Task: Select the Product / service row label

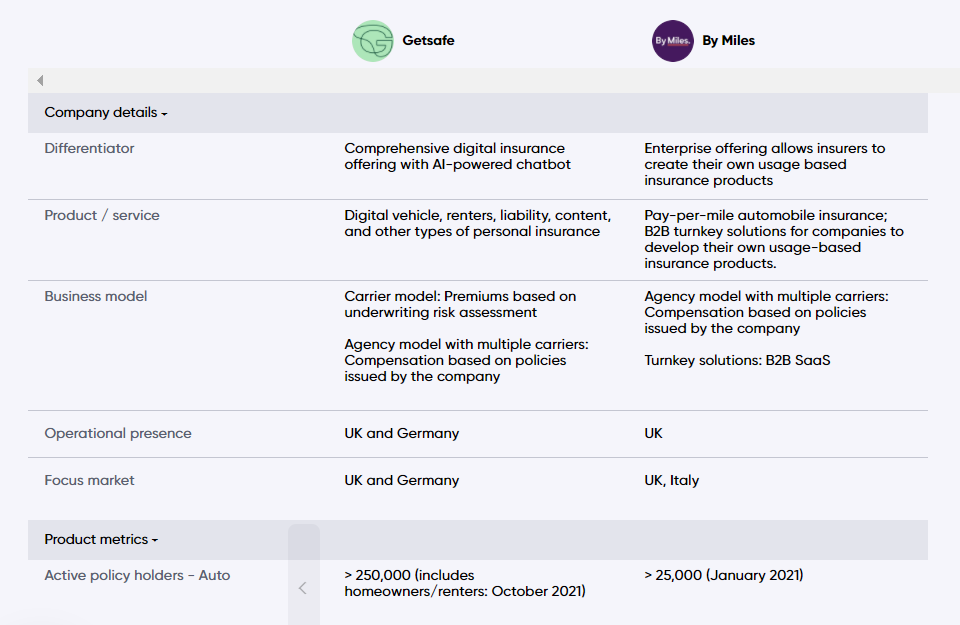Action: pos(102,215)
